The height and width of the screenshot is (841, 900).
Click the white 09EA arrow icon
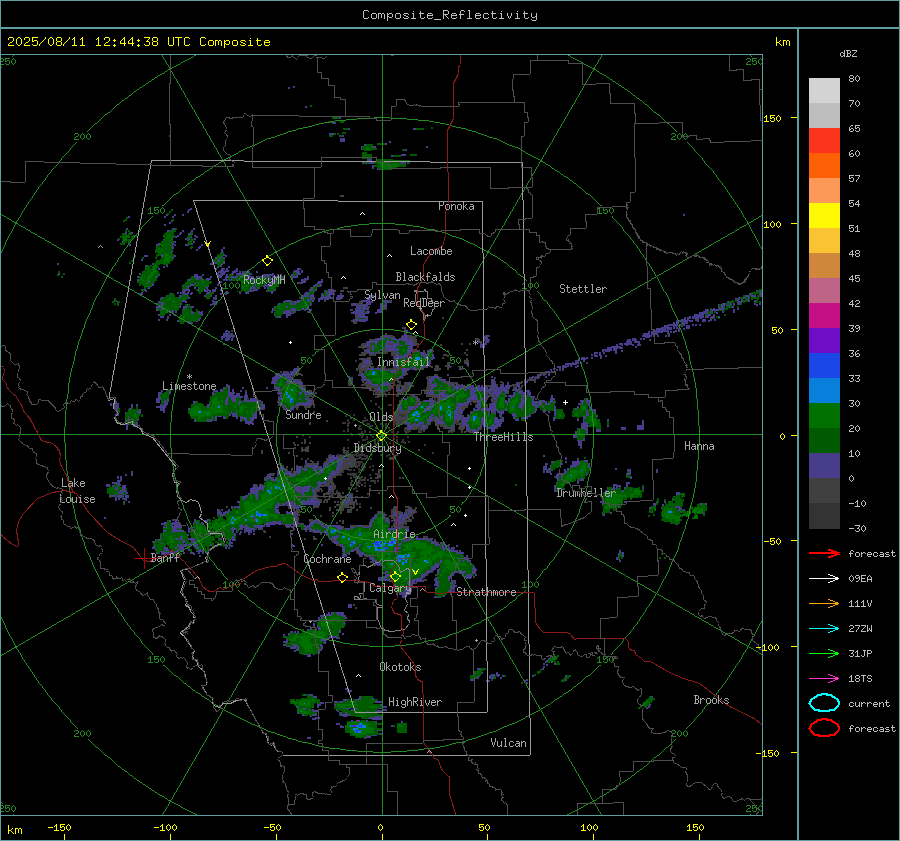coord(824,579)
